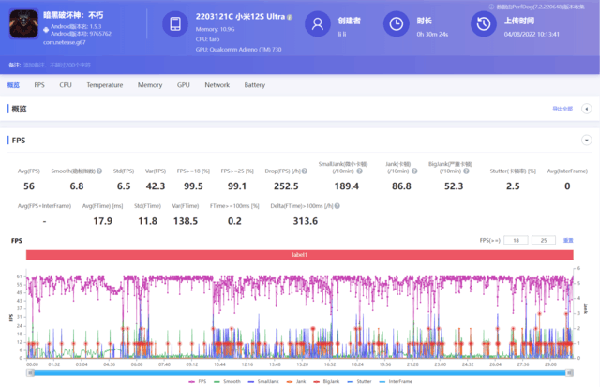The image size is (600, 387).
Task: Open the help icon next to Jank(/10min)
Action: coord(414,171)
